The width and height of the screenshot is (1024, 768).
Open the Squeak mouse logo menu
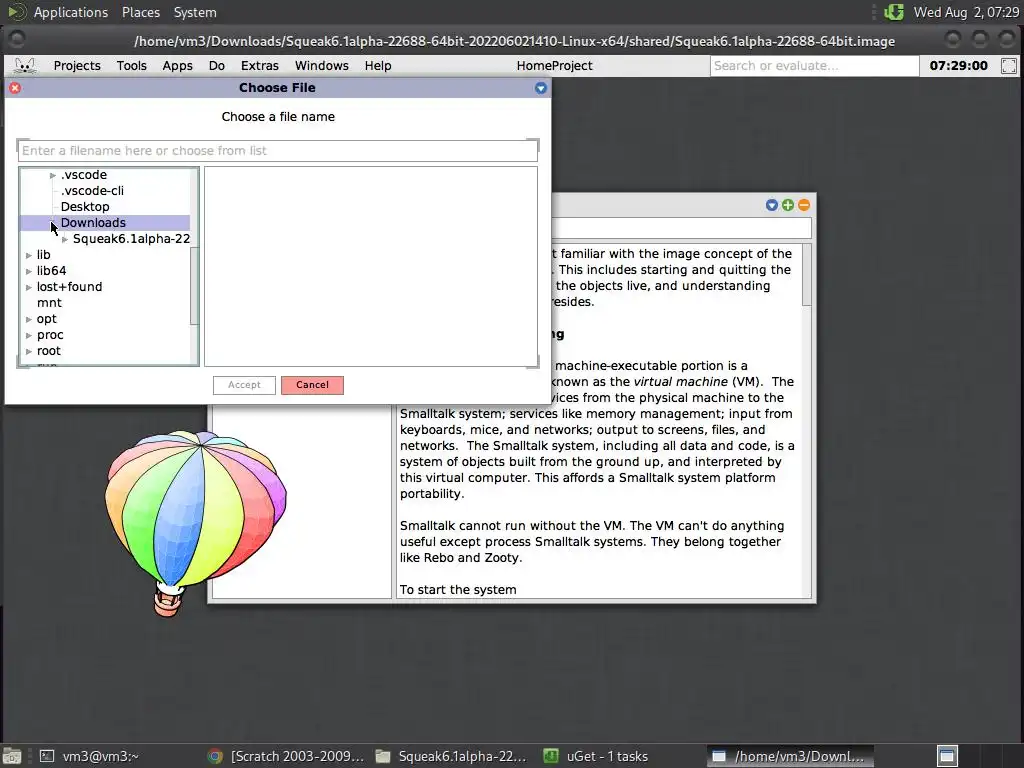point(25,66)
